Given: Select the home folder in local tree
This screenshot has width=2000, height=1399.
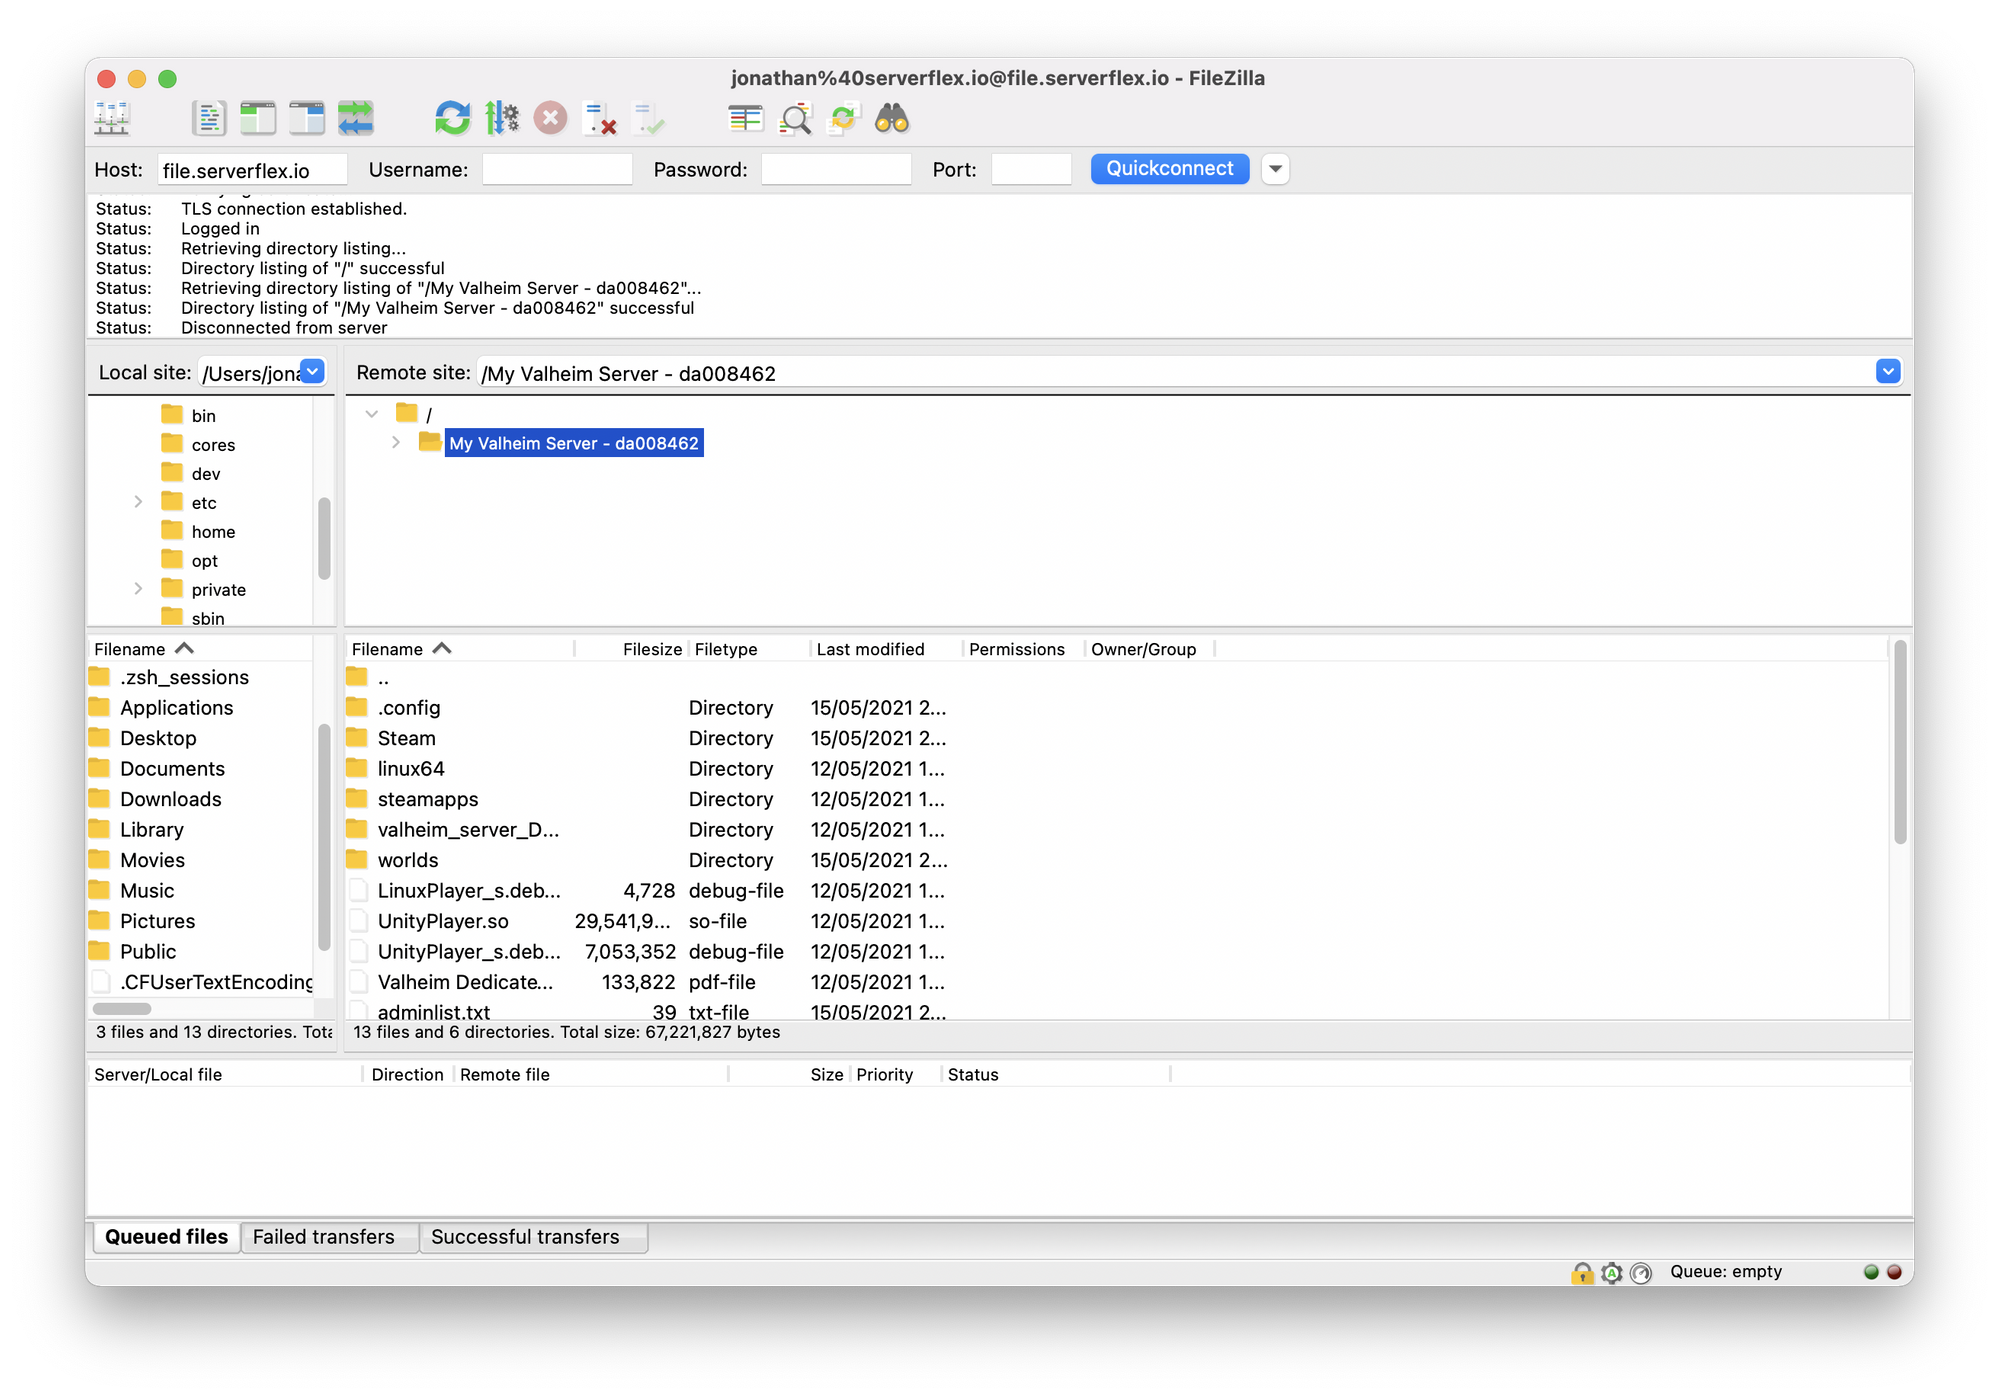Looking at the screenshot, I should coord(213,532).
